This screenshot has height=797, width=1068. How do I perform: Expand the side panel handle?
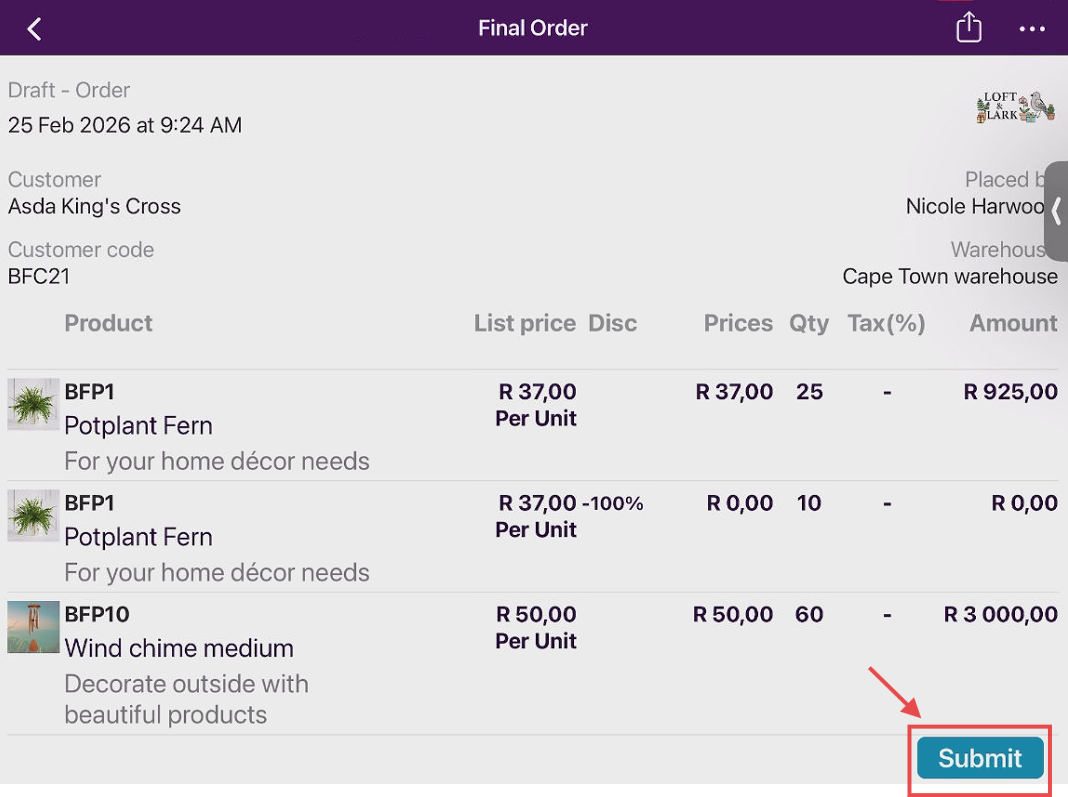coord(1056,211)
